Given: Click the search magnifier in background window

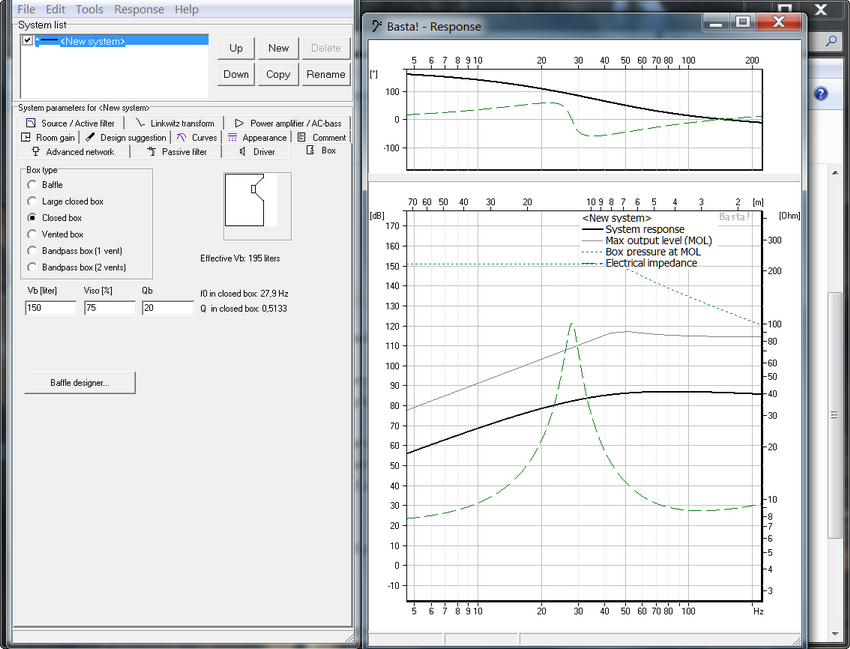Looking at the screenshot, I should click(830, 41).
